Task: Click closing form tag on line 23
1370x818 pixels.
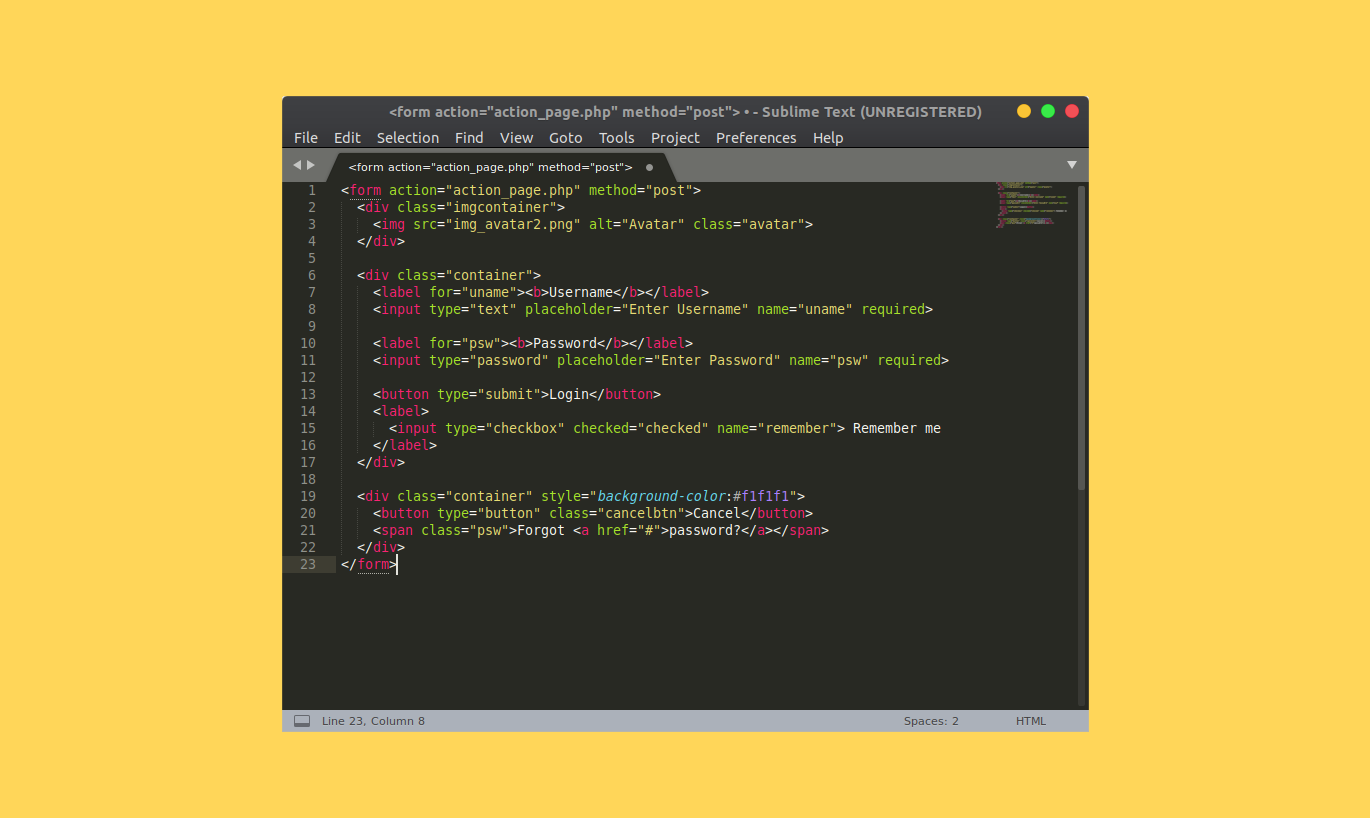Action: [369, 564]
